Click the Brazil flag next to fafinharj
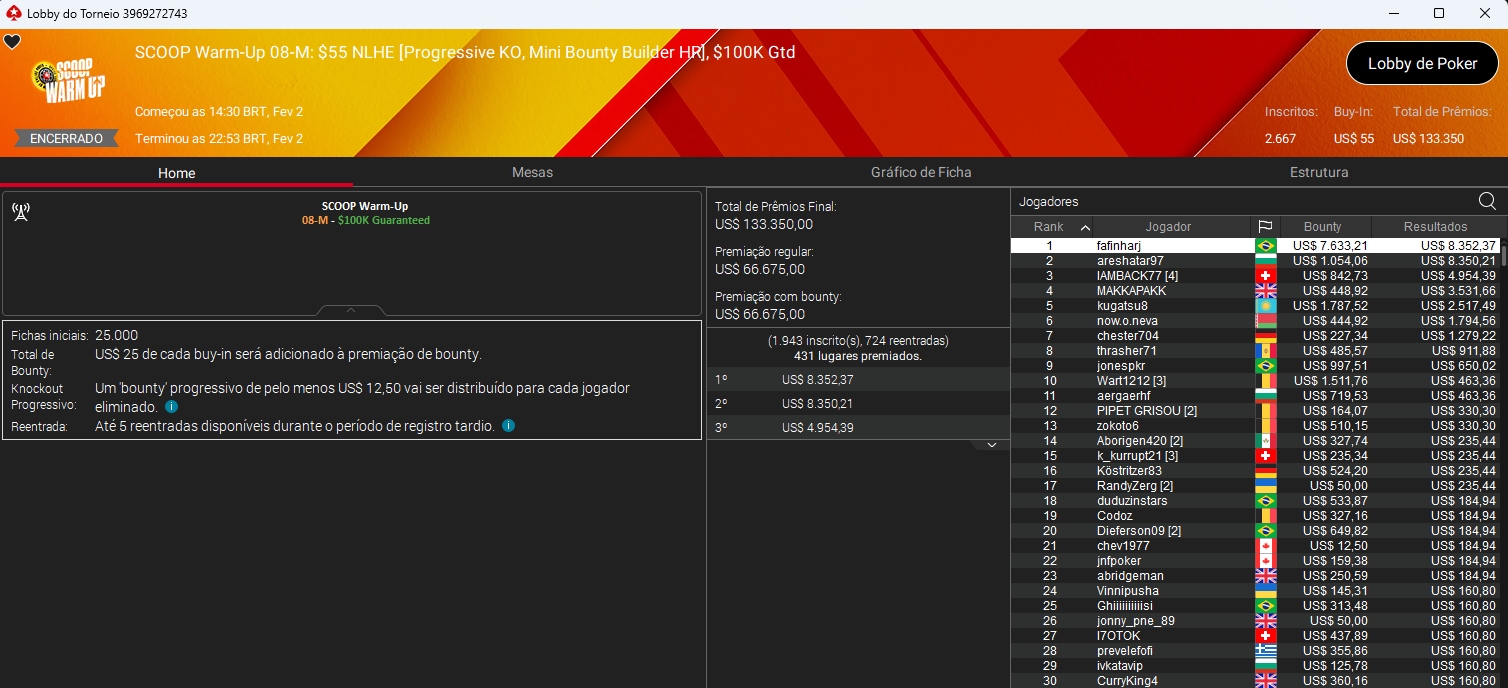1508x688 pixels. coord(1265,246)
